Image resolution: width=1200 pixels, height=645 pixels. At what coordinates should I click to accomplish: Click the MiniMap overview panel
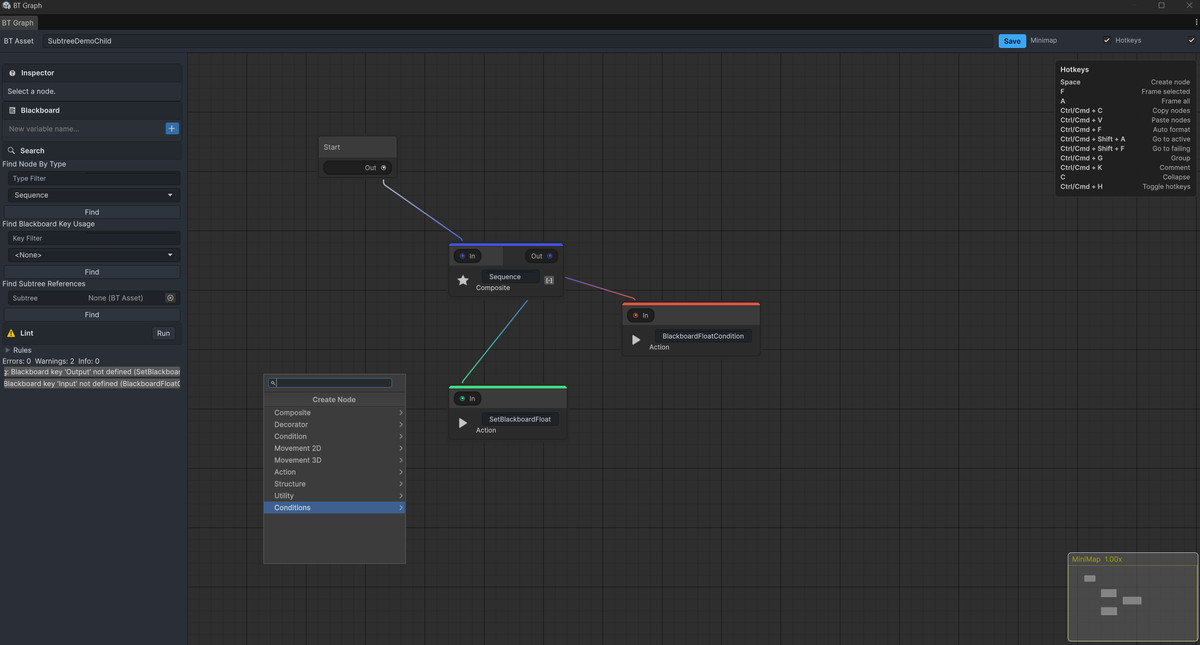[1132, 597]
